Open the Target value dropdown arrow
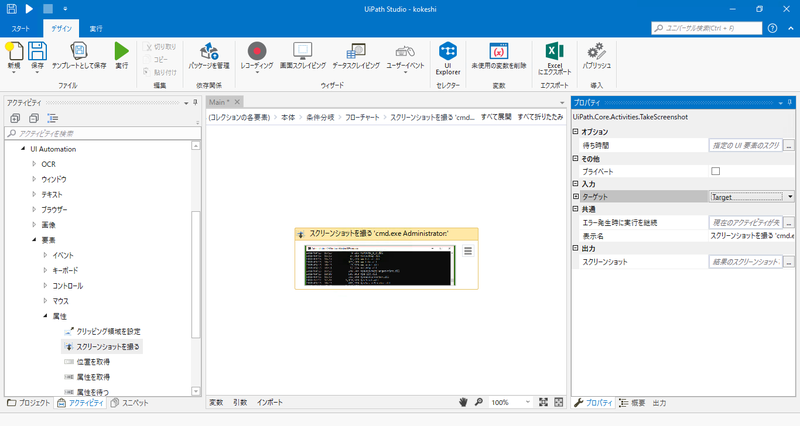The image size is (800, 426). [790, 196]
